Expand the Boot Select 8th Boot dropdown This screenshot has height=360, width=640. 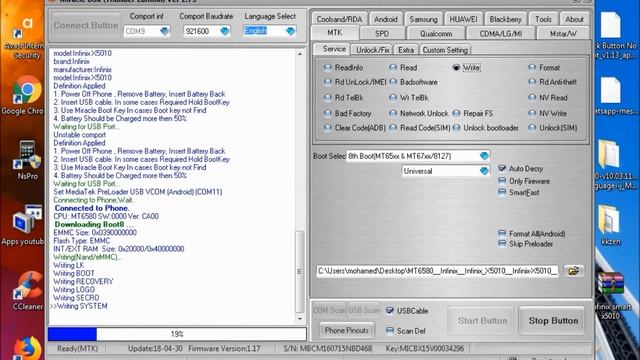484,156
